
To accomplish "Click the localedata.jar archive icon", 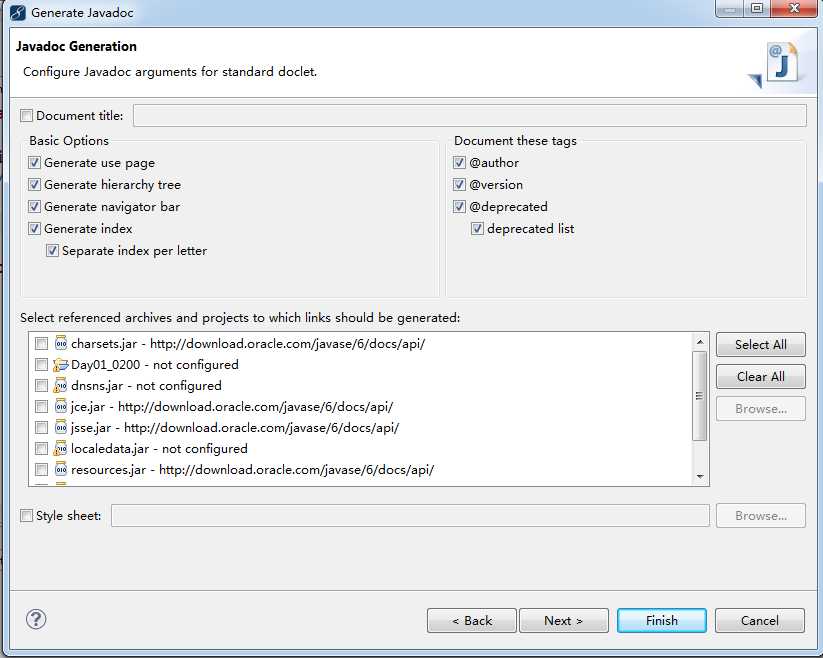I will pos(61,448).
